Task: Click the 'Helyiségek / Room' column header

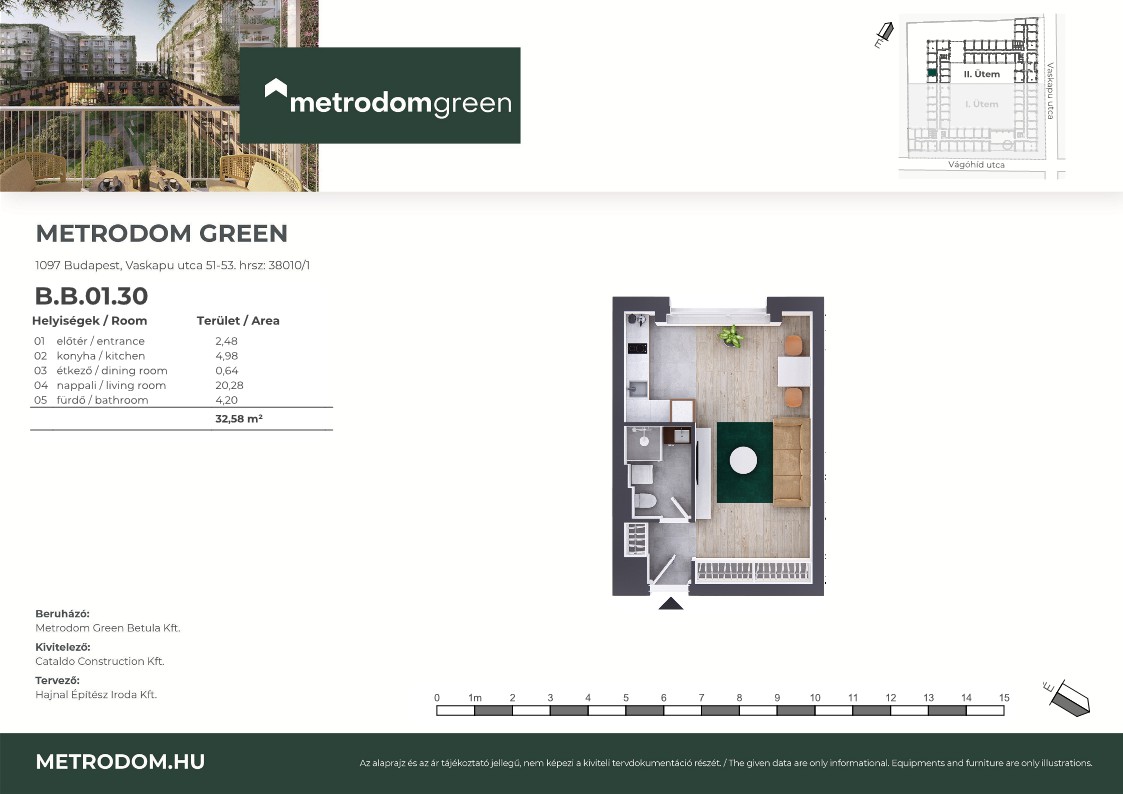Action: coord(90,321)
